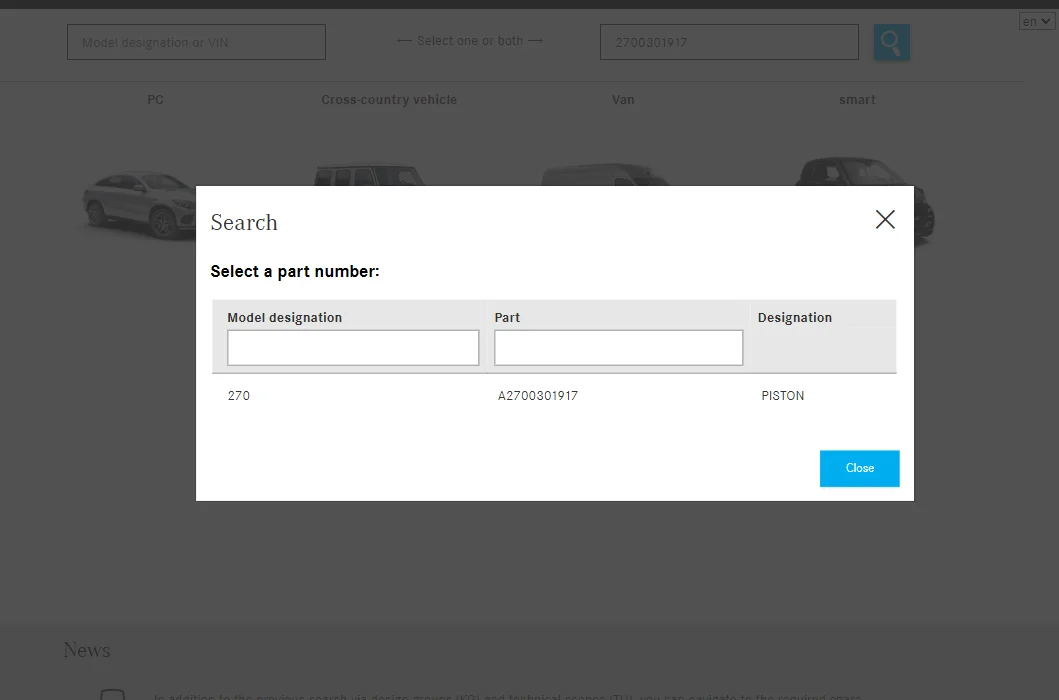1059x700 pixels.
Task: Select part number A2700301917
Action: coord(538,396)
